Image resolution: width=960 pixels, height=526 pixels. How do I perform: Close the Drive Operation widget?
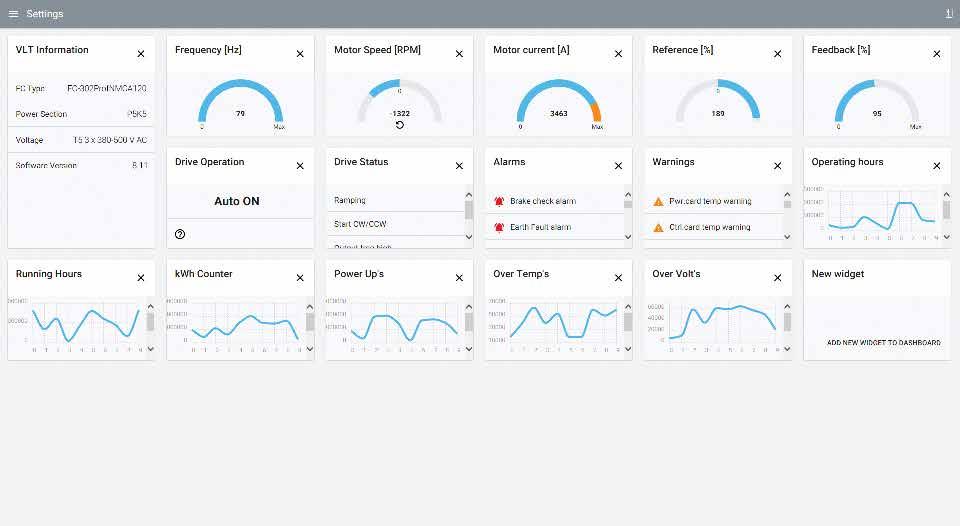(x=300, y=166)
